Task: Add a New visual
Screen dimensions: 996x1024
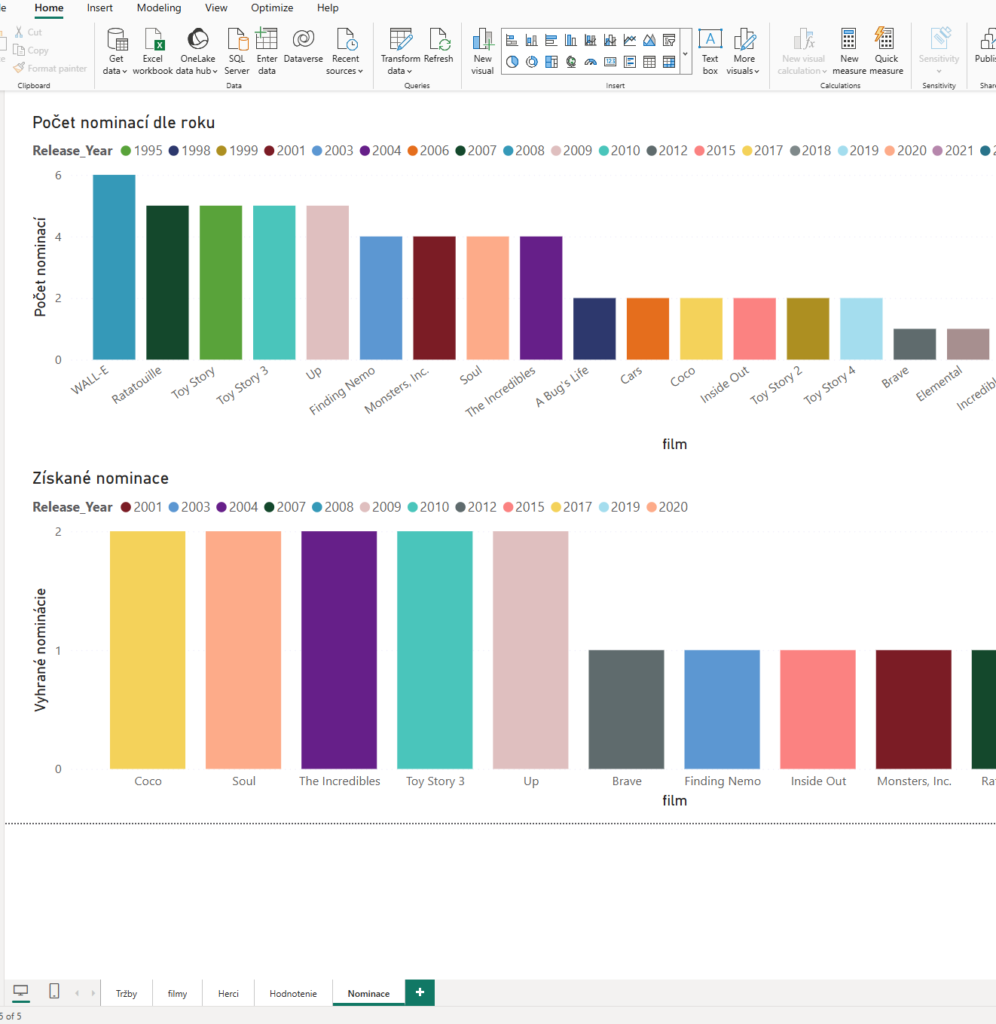Action: tap(482, 52)
